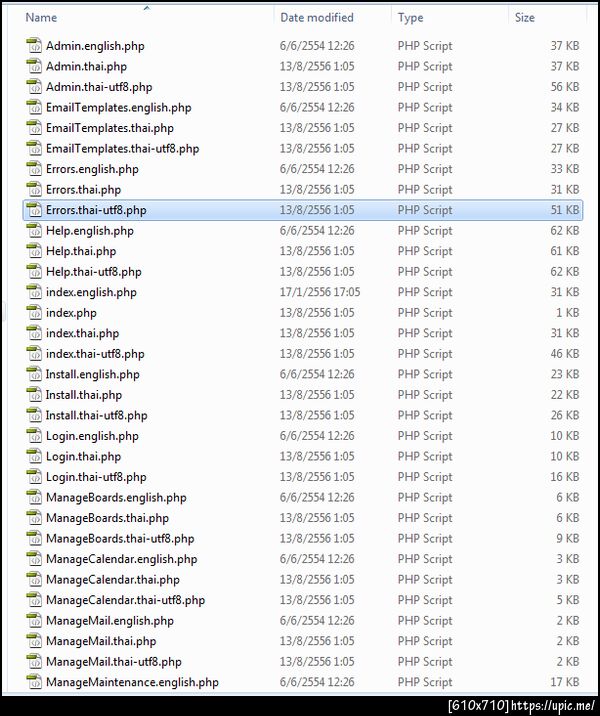600x716 pixels.
Task: Select the ManageMail.english.php file name
Action: click(x=110, y=621)
